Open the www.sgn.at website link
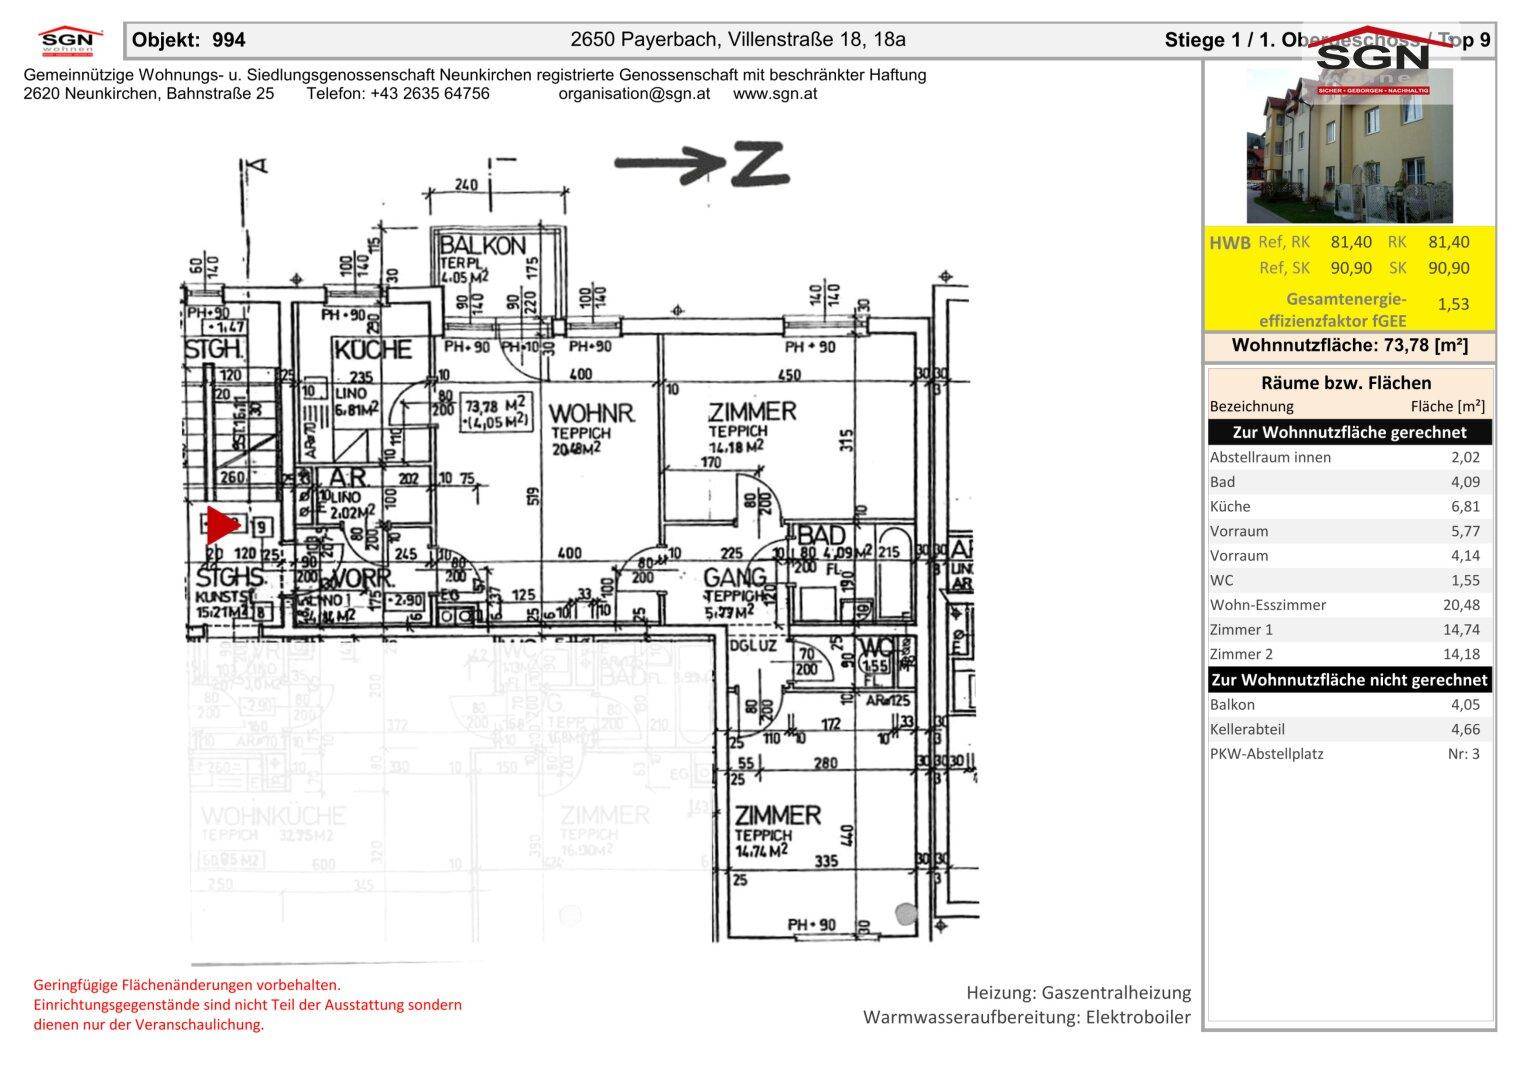Image resolution: width=1527 pixels, height=1080 pixels. (775, 94)
